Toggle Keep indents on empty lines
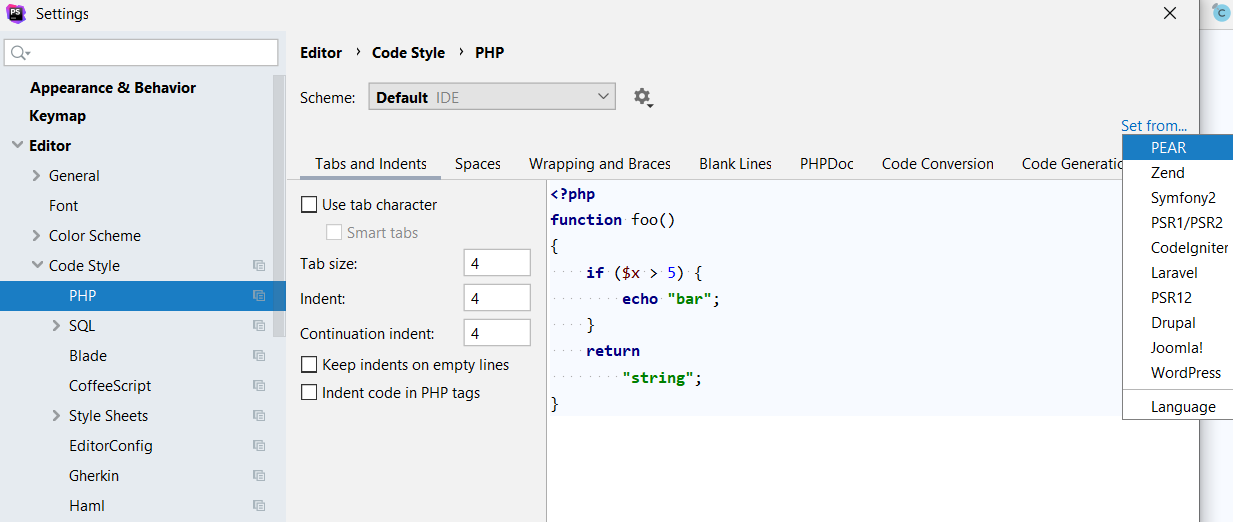 pyautogui.click(x=310, y=365)
